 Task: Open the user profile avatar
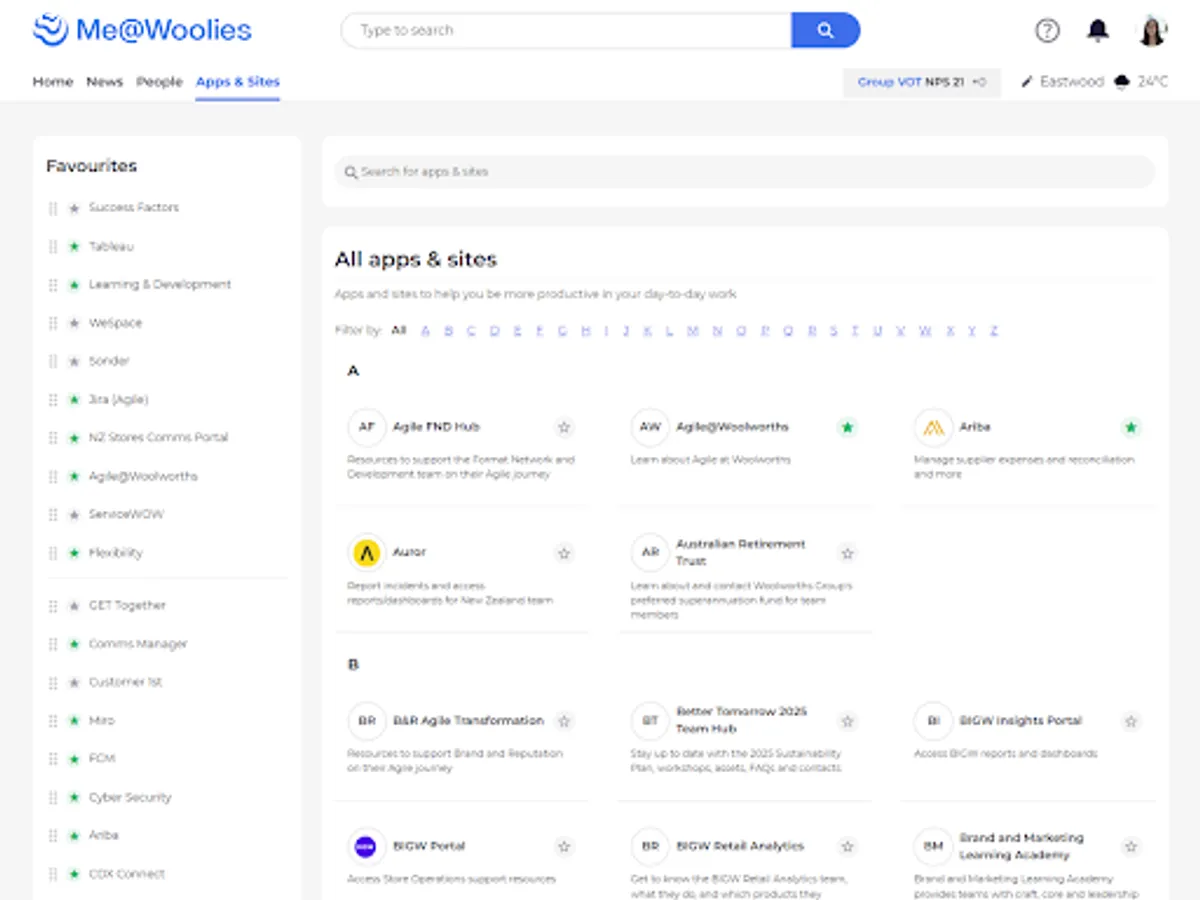point(1152,30)
